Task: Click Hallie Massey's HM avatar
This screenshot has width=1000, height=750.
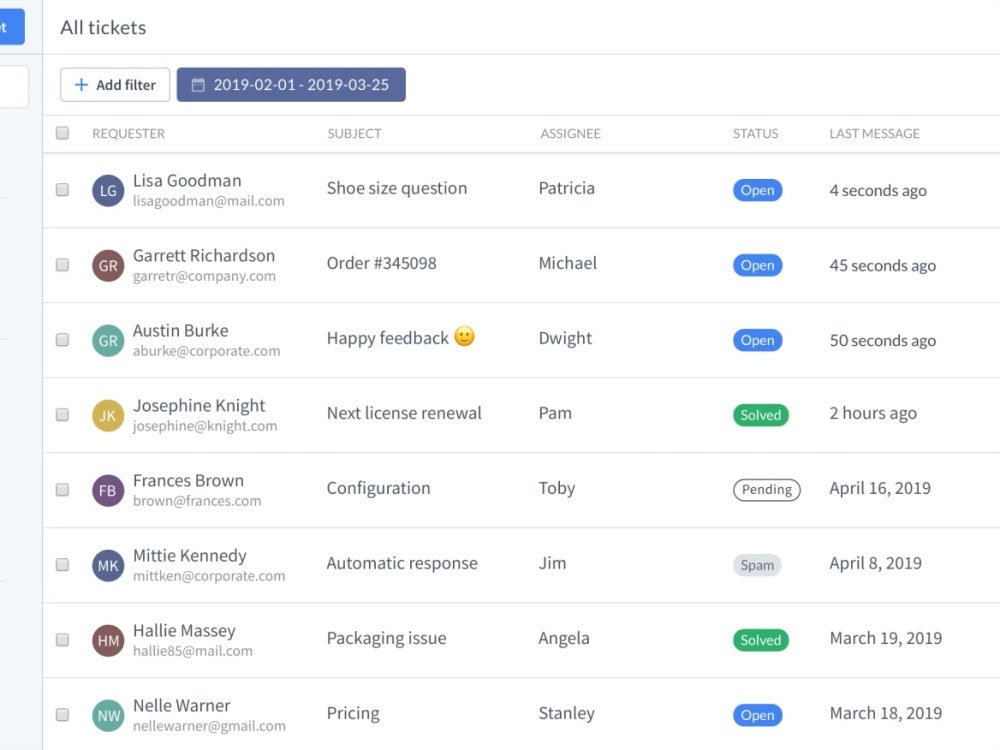Action: pos(107,640)
